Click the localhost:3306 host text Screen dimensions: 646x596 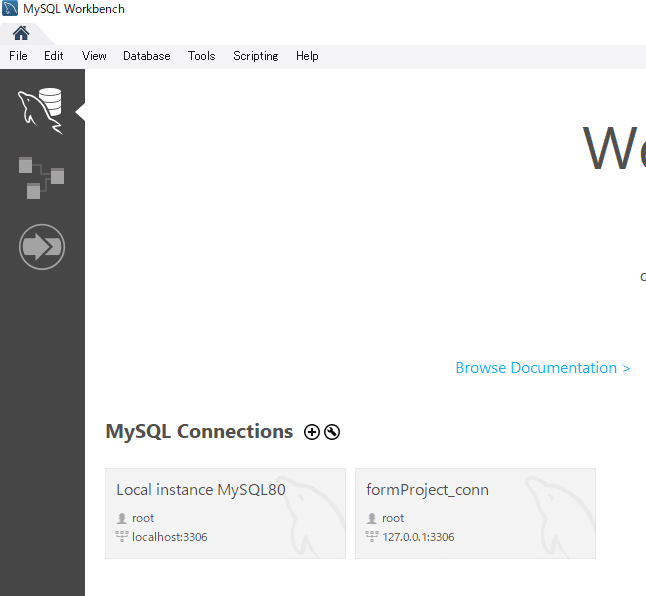pyautogui.click(x=169, y=537)
